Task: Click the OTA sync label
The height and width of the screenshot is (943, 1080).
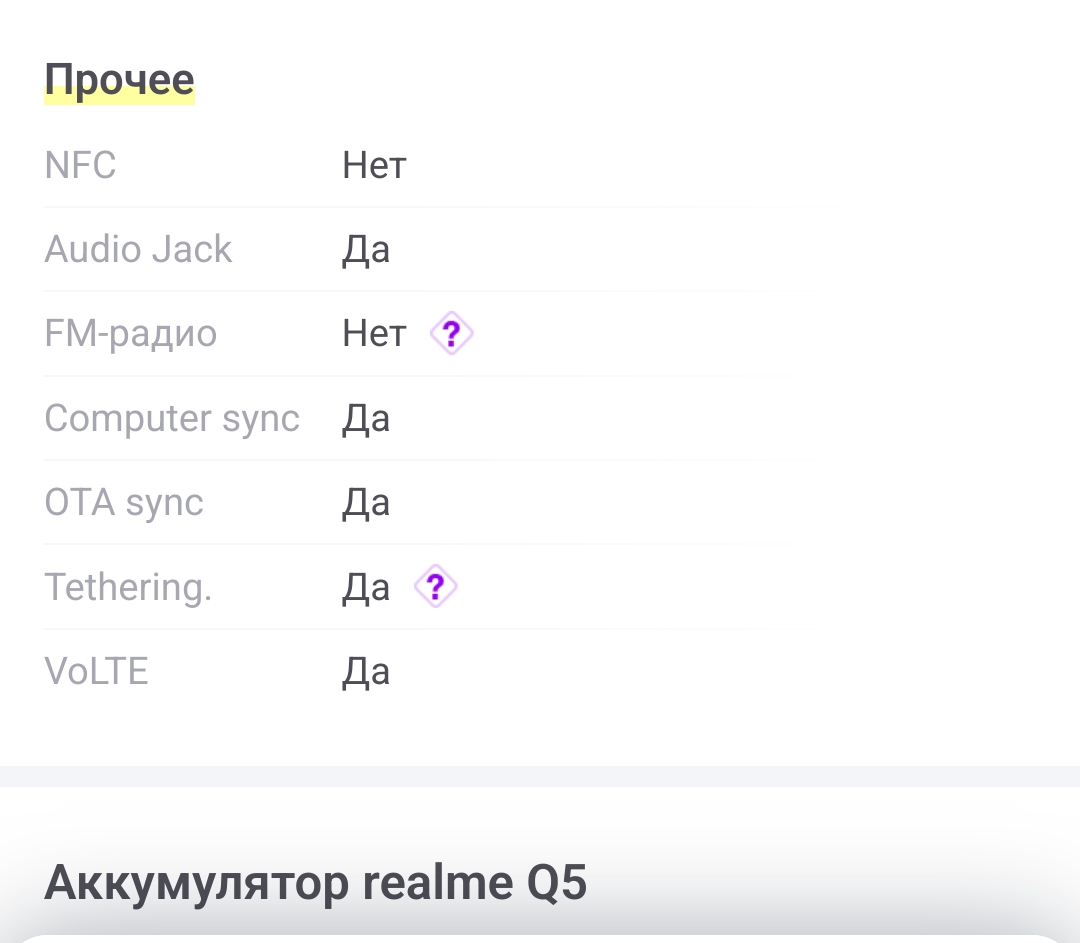Action: point(124,502)
